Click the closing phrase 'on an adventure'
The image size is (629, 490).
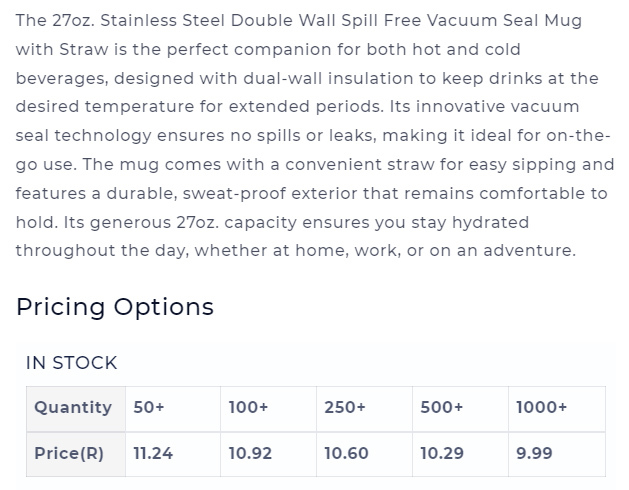pyautogui.click(x=503, y=250)
